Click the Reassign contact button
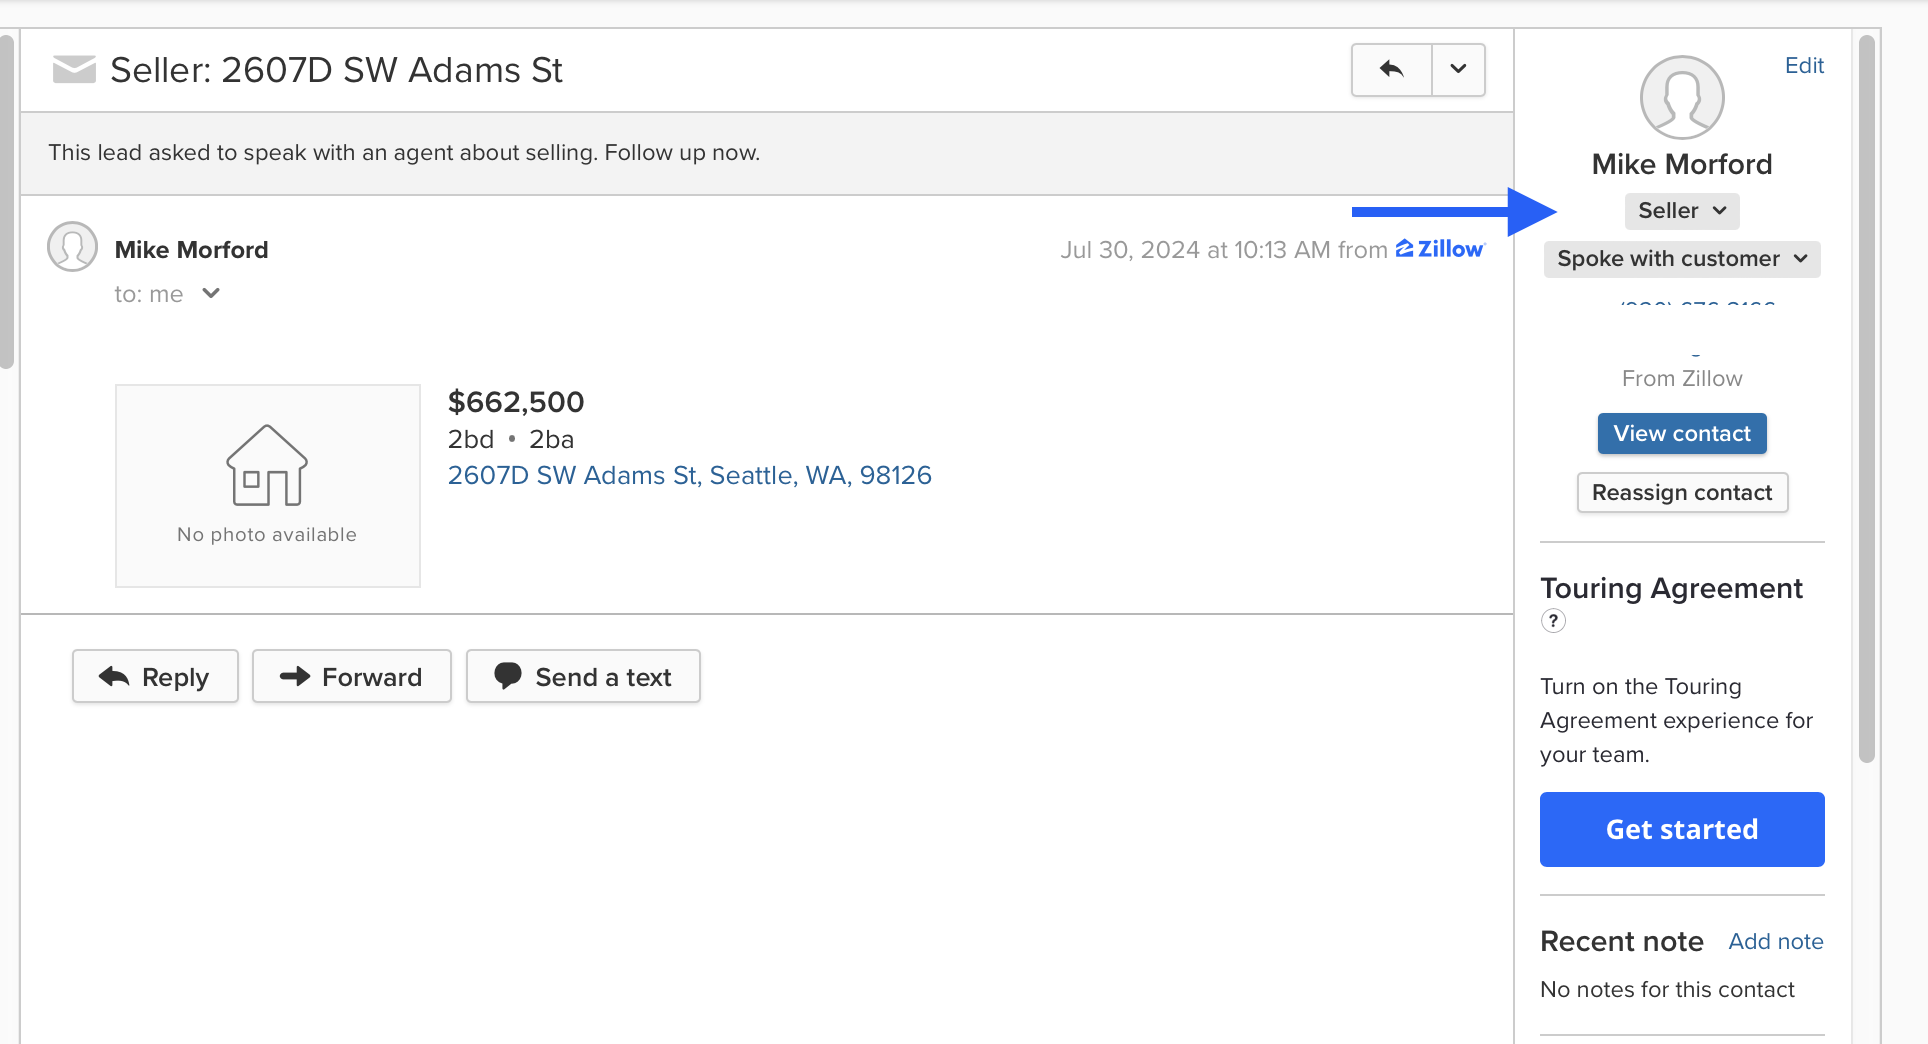Viewport: 1928px width, 1044px height. pos(1682,493)
